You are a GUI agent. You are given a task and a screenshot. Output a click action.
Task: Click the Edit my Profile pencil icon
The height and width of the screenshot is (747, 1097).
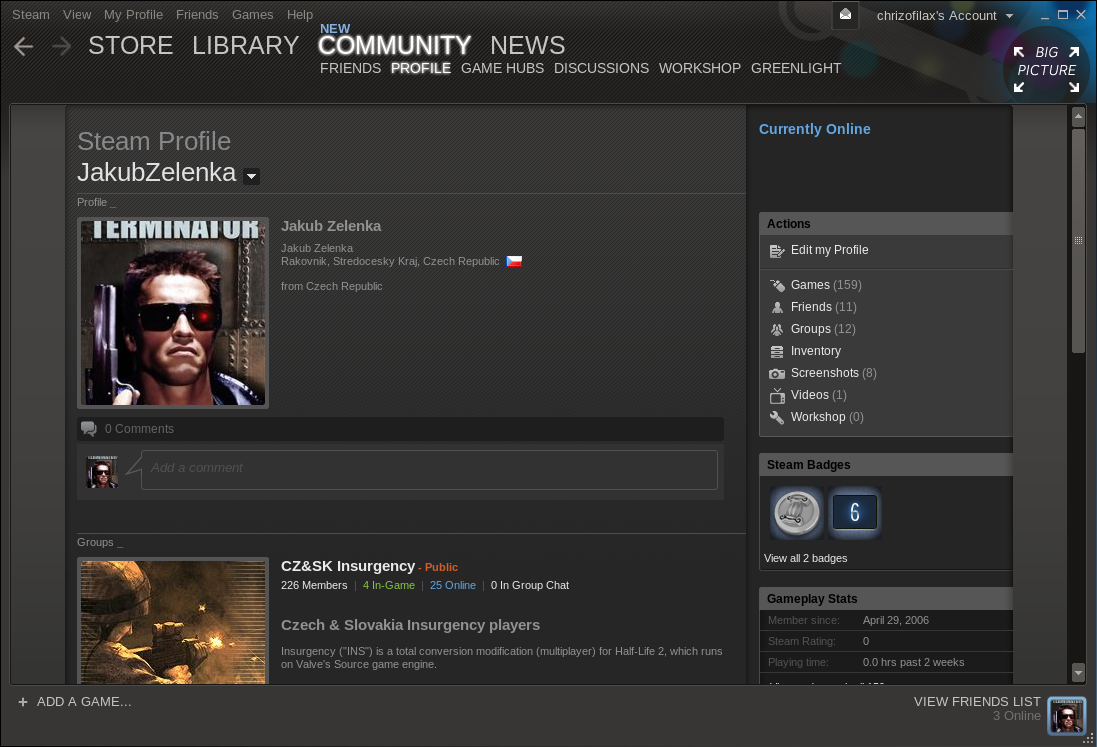(x=777, y=251)
